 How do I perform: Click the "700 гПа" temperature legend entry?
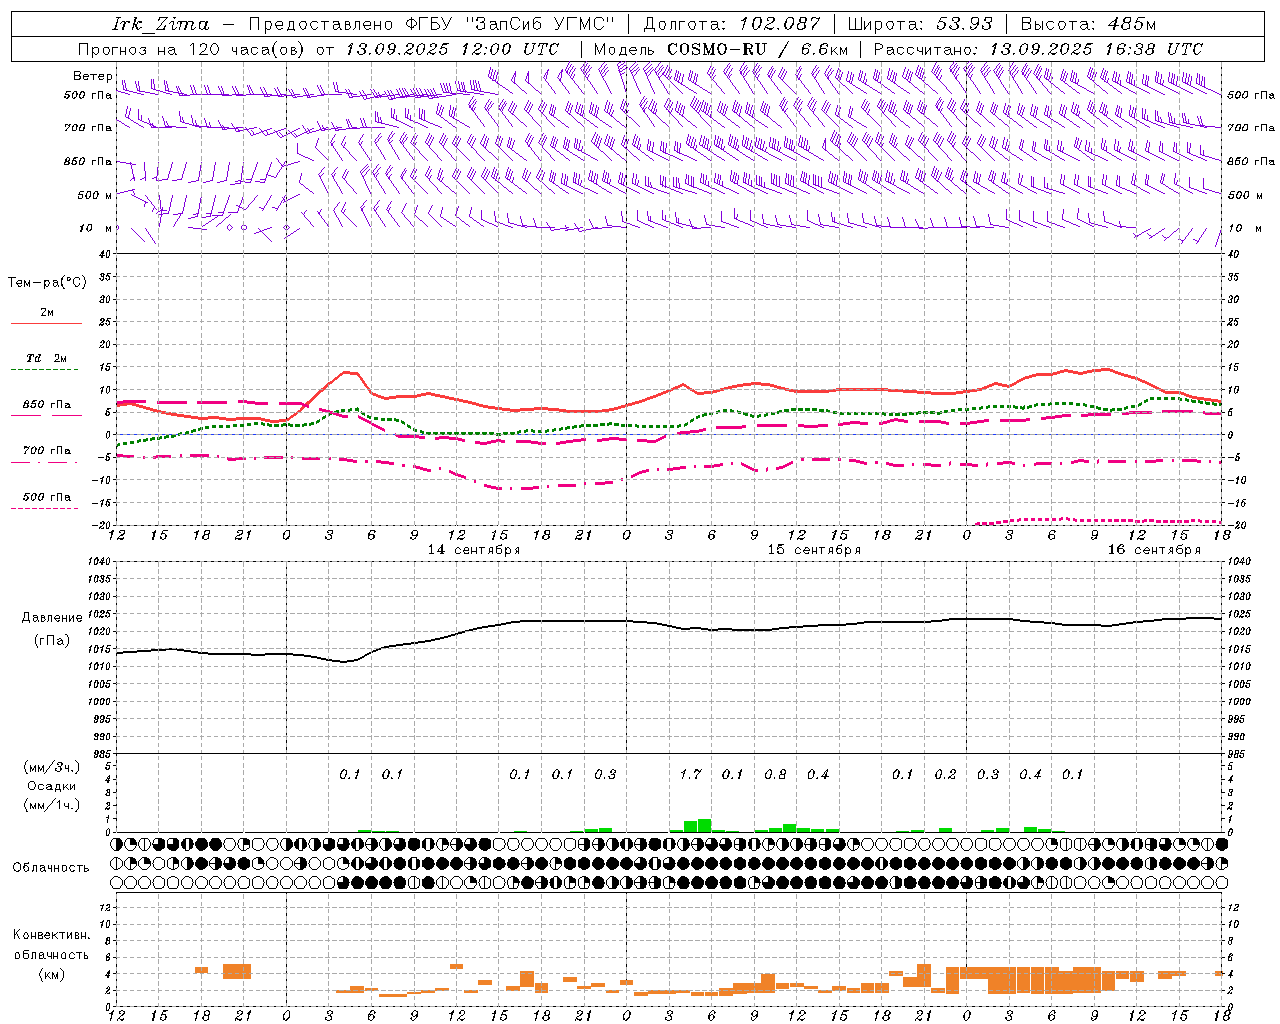tap(46, 450)
